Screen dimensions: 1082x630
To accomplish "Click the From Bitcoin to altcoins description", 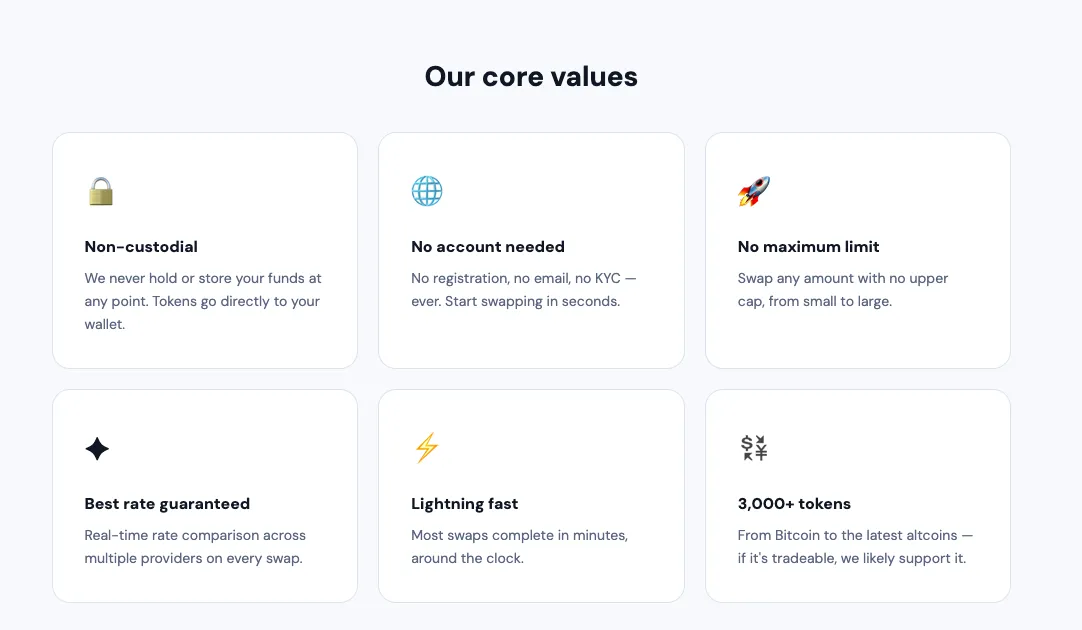I will pos(855,547).
